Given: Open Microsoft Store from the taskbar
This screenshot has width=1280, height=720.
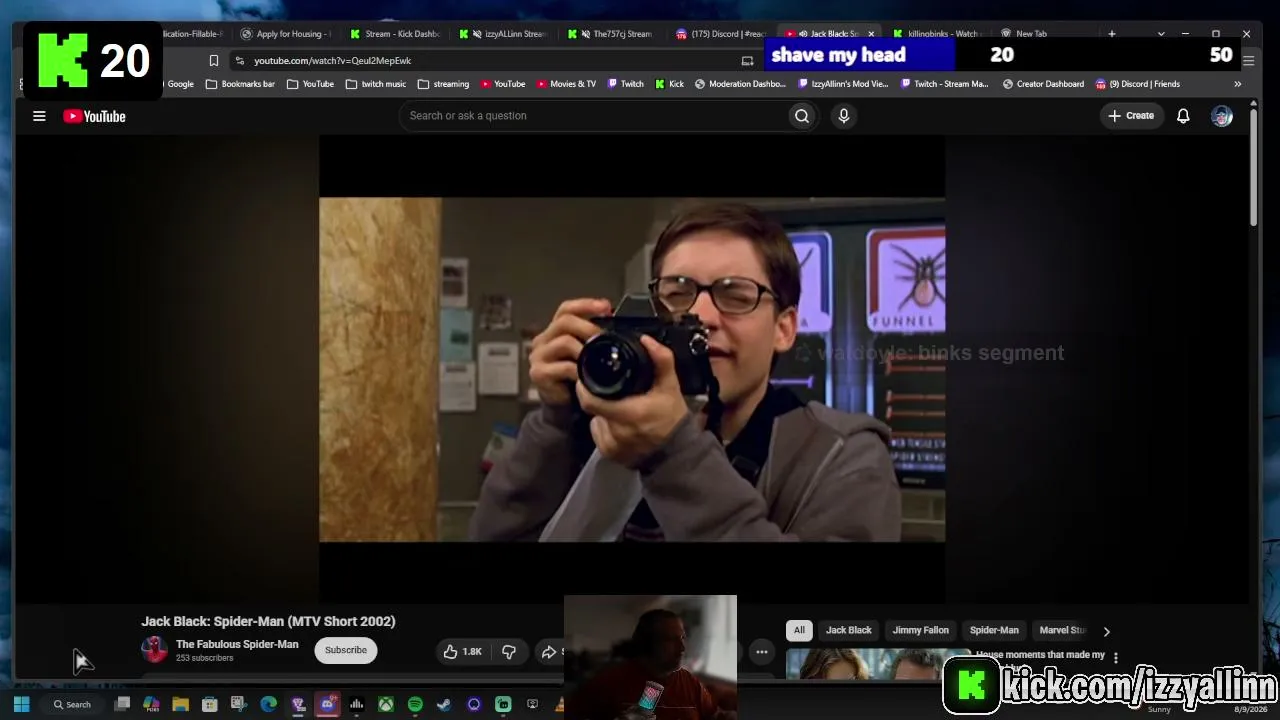Looking at the screenshot, I should pyautogui.click(x=209, y=704).
